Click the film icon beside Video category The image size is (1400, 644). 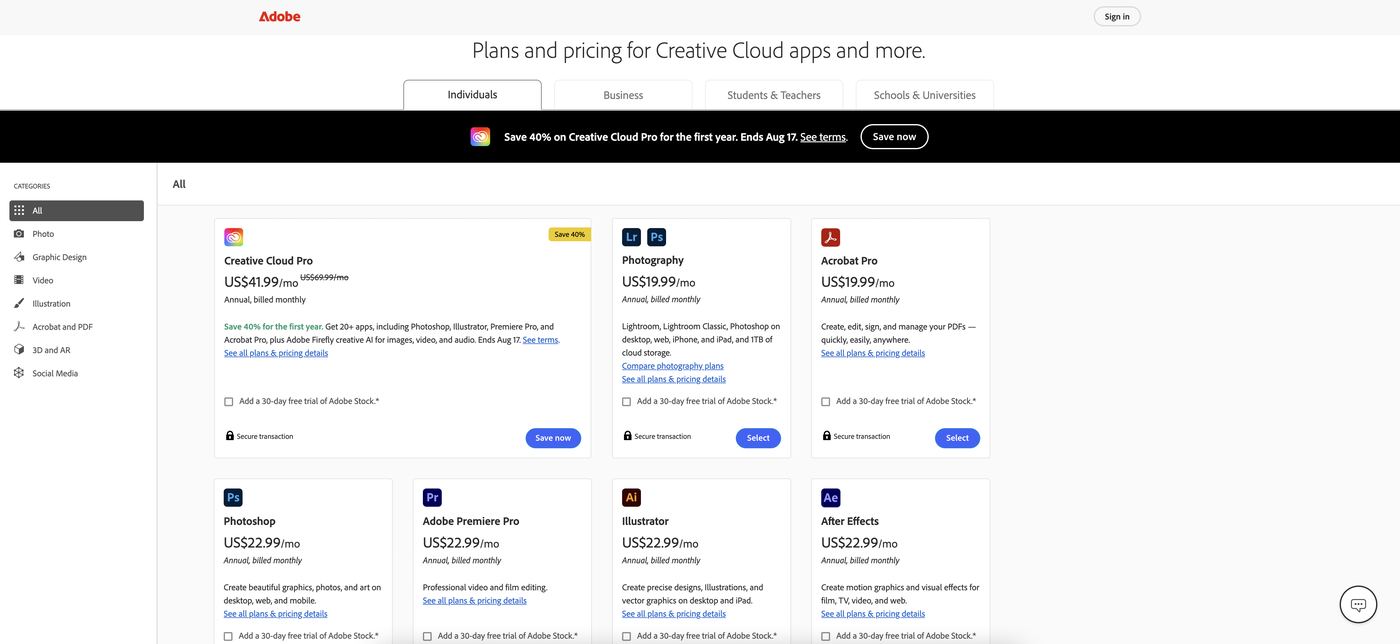(19, 280)
